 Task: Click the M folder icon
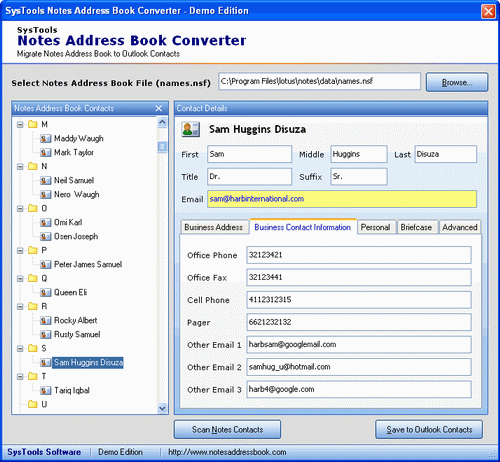[x=33, y=124]
